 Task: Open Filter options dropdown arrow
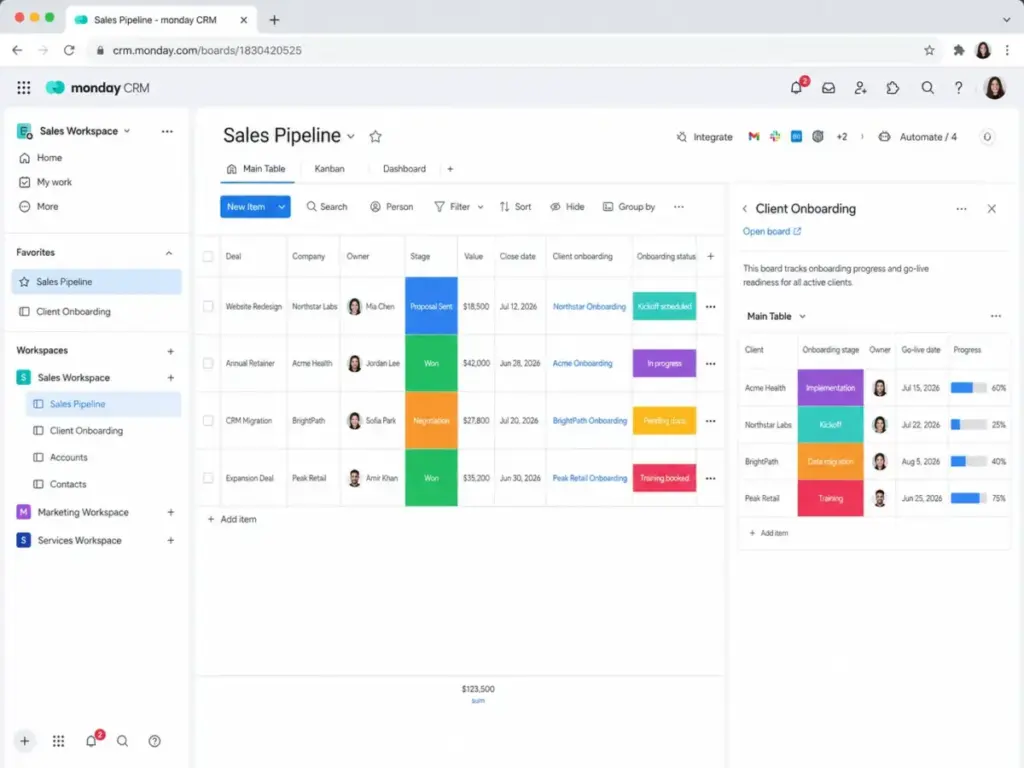tap(480, 207)
